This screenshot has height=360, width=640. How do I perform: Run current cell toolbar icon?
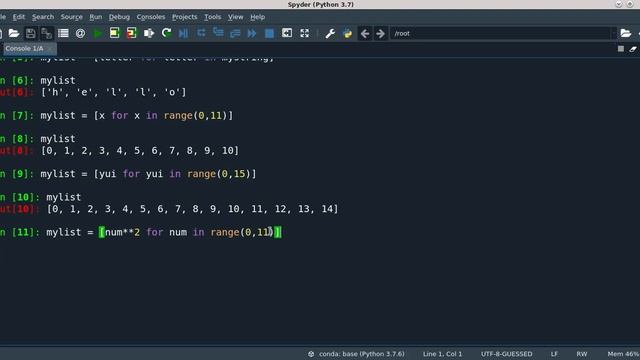tap(114, 33)
